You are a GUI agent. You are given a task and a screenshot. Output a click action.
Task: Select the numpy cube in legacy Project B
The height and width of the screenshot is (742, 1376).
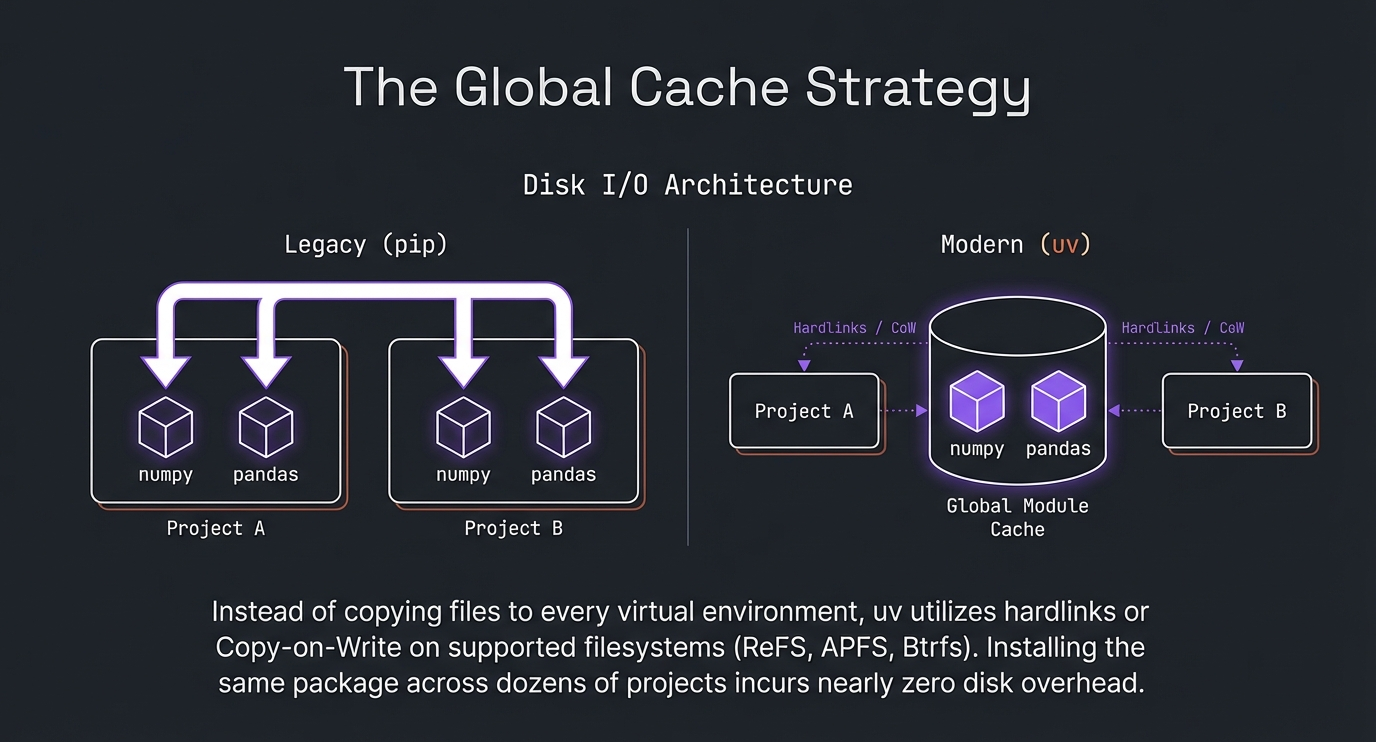click(x=463, y=425)
